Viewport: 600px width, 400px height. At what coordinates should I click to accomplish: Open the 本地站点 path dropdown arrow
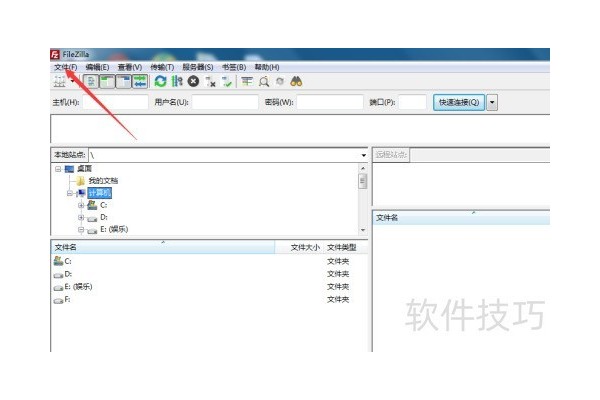(364, 155)
